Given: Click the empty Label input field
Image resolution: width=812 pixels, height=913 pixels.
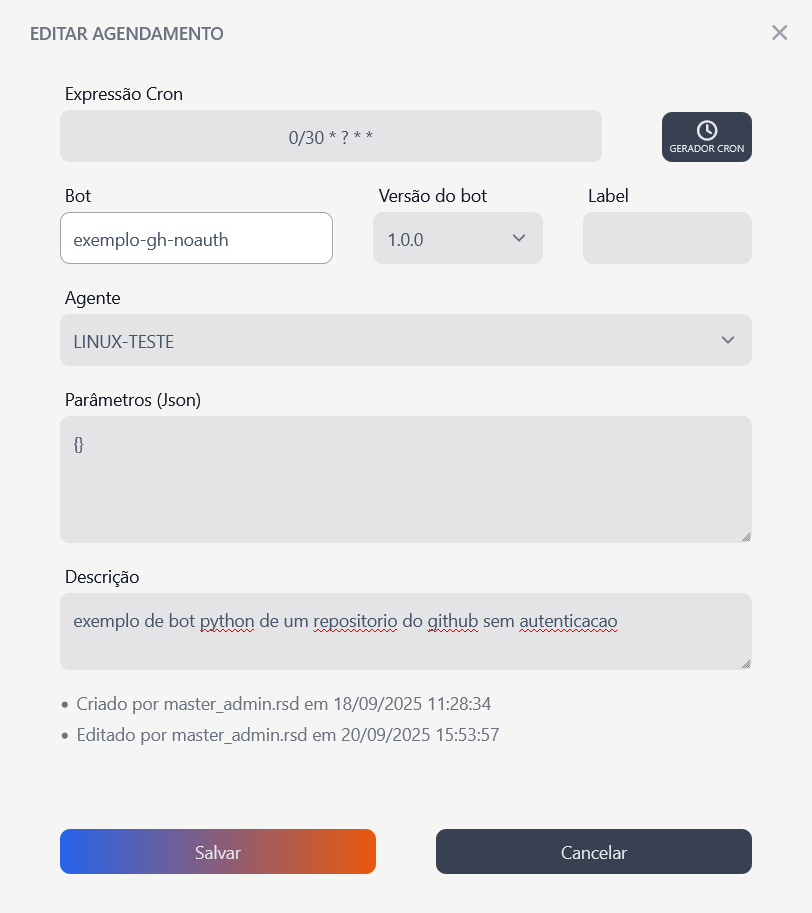Looking at the screenshot, I should 667,238.
